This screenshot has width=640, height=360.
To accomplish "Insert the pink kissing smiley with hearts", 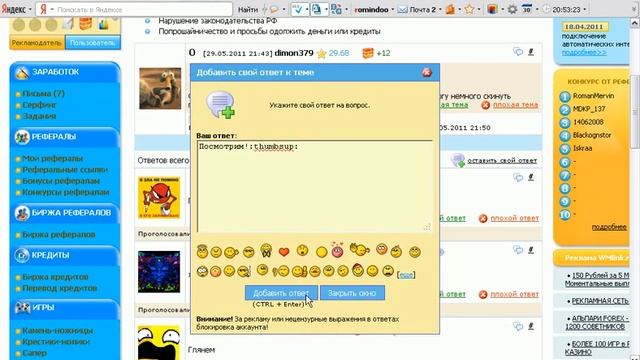I will pos(337,250).
